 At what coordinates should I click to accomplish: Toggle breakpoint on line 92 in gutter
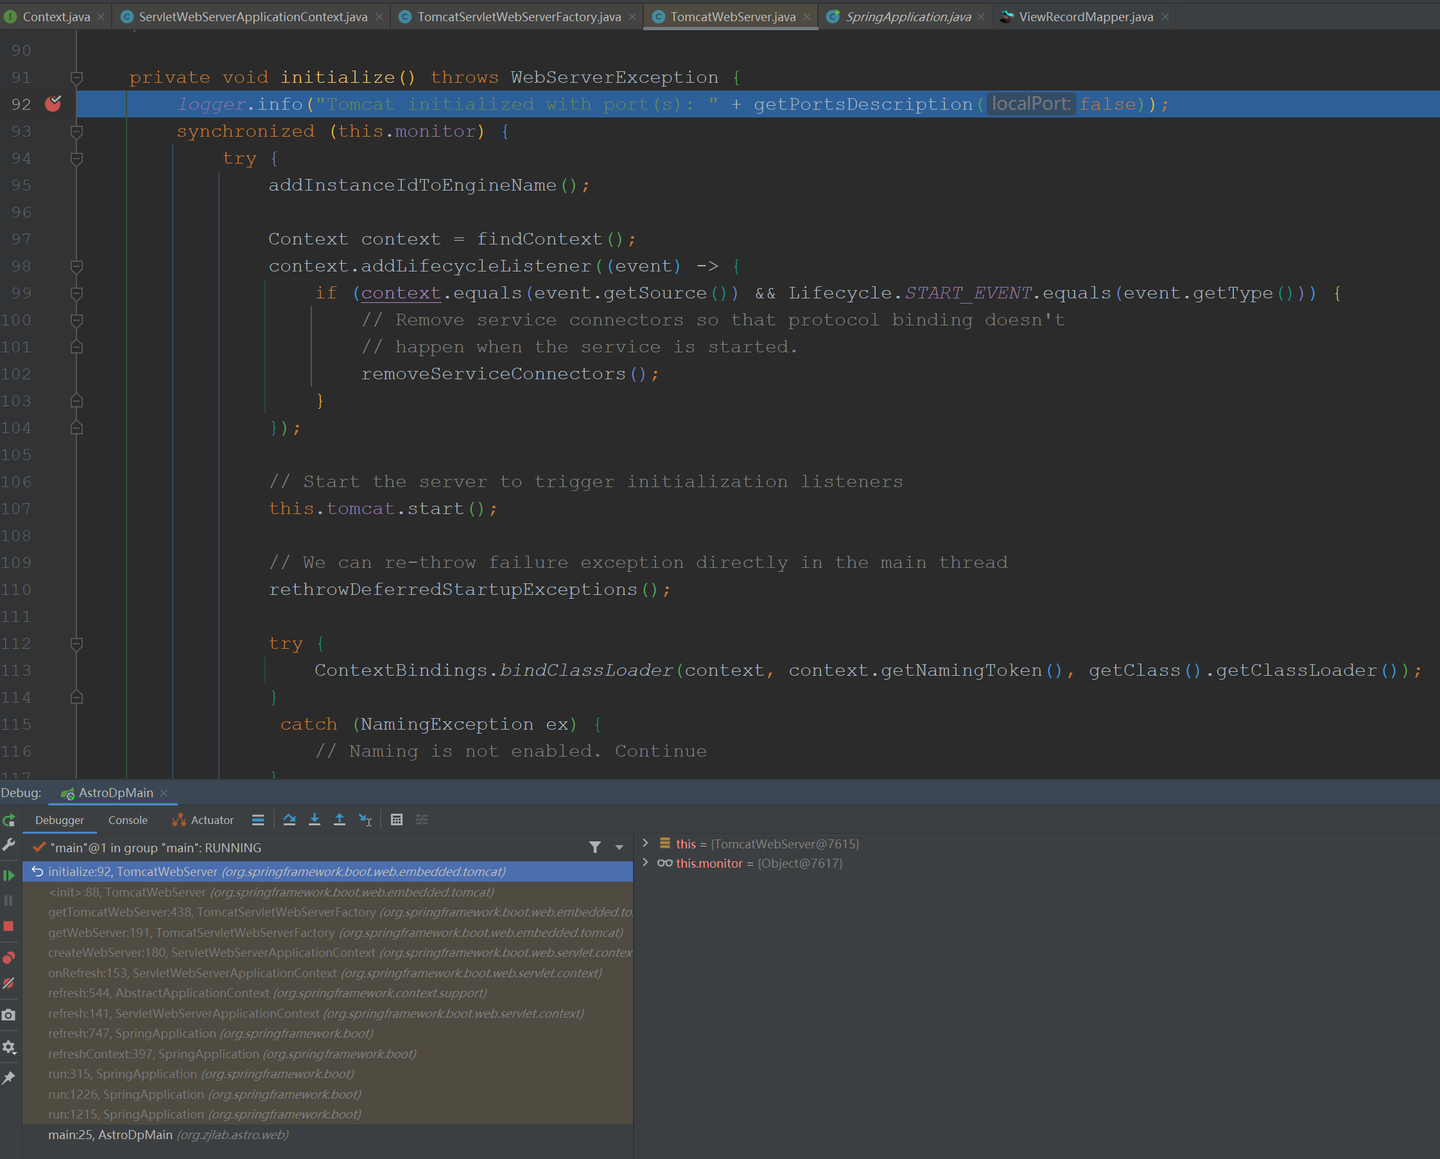53,104
